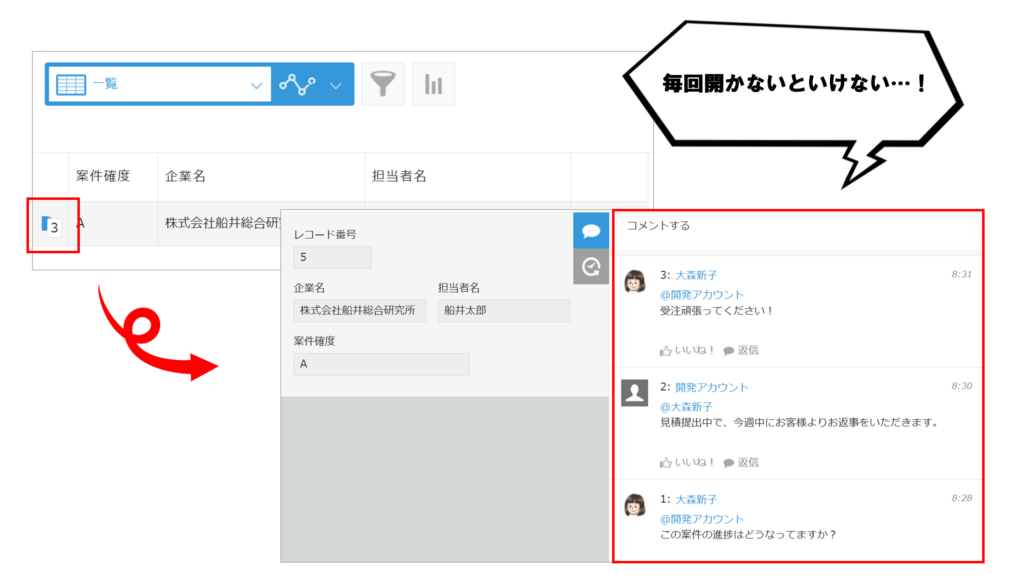The width and height of the screenshot is (1024, 585).
Task: Click the table icon inside the view selector
Action: tap(71, 83)
